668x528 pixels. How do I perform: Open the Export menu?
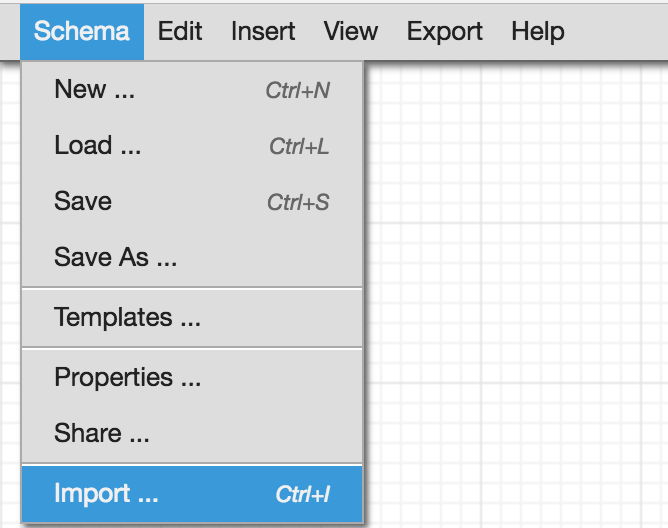(x=444, y=32)
